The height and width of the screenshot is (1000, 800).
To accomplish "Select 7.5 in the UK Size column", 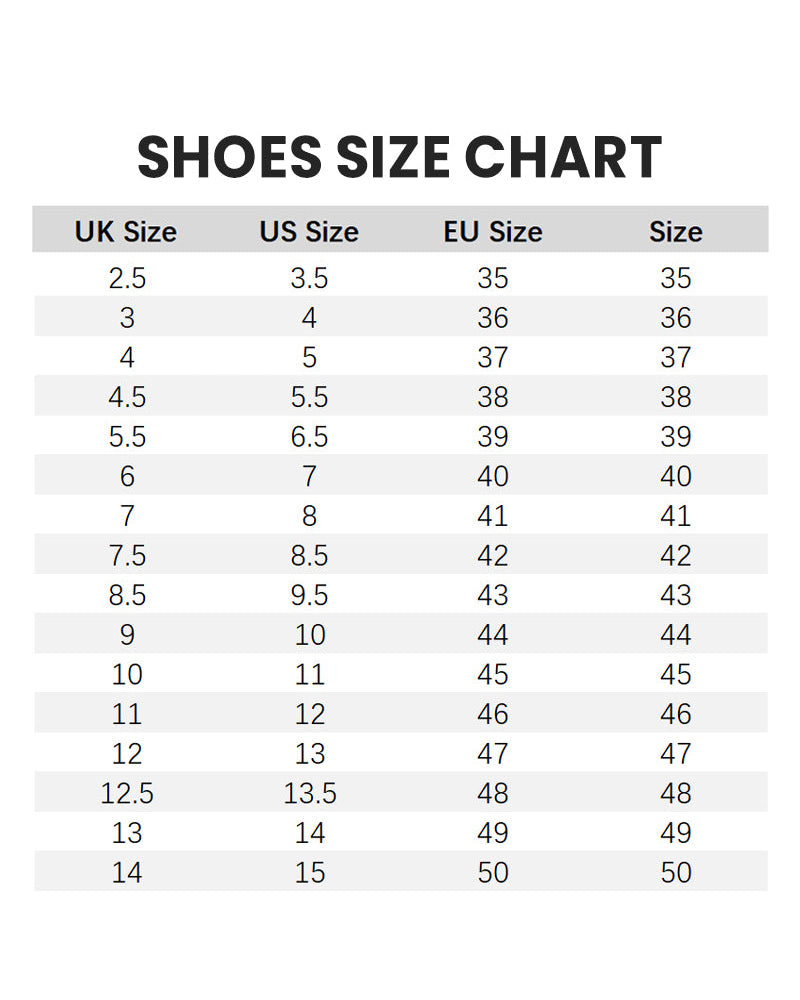I will 127,556.
